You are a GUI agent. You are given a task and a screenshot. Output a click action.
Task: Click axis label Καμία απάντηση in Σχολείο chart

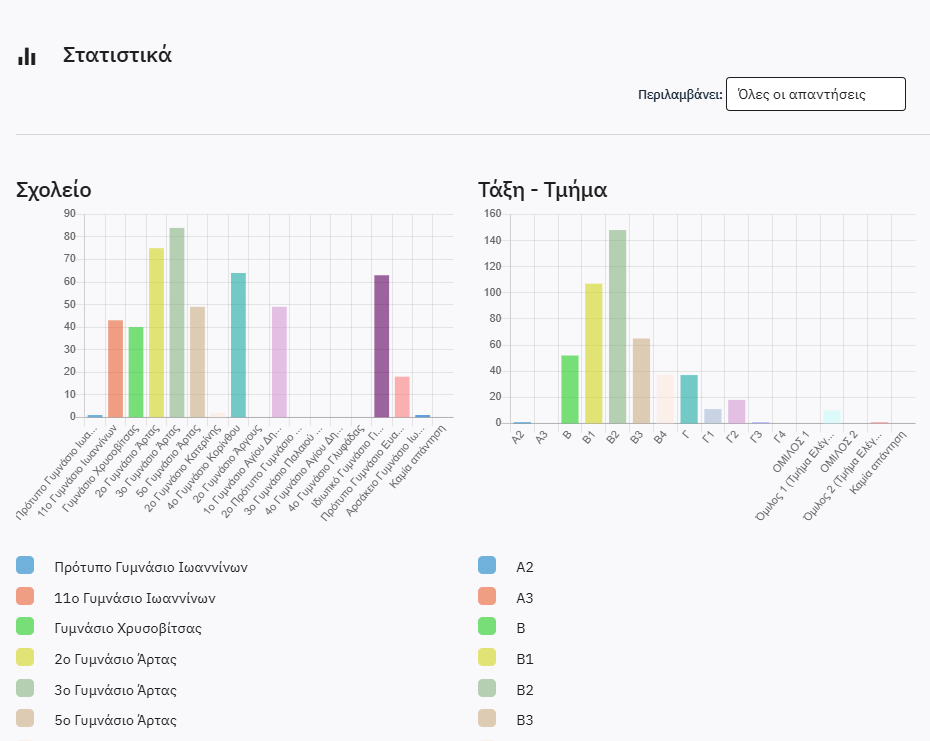tap(417, 457)
